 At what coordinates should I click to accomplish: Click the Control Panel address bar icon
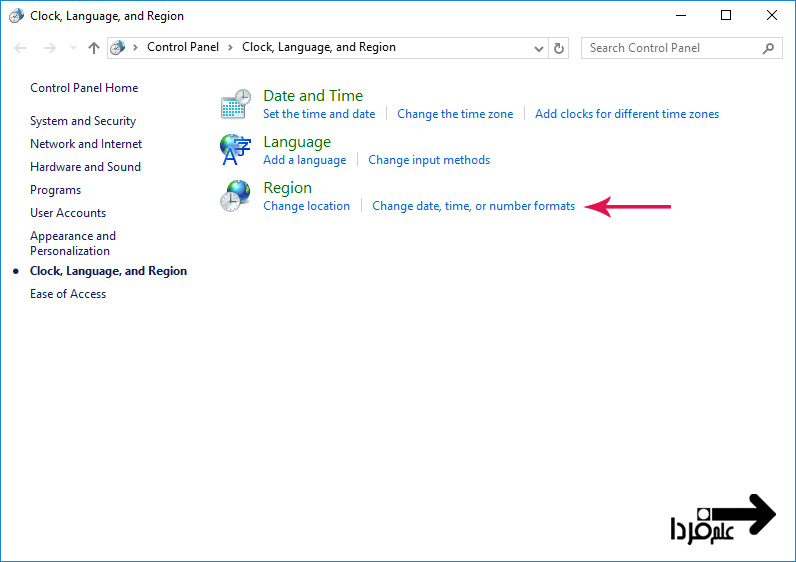118,48
